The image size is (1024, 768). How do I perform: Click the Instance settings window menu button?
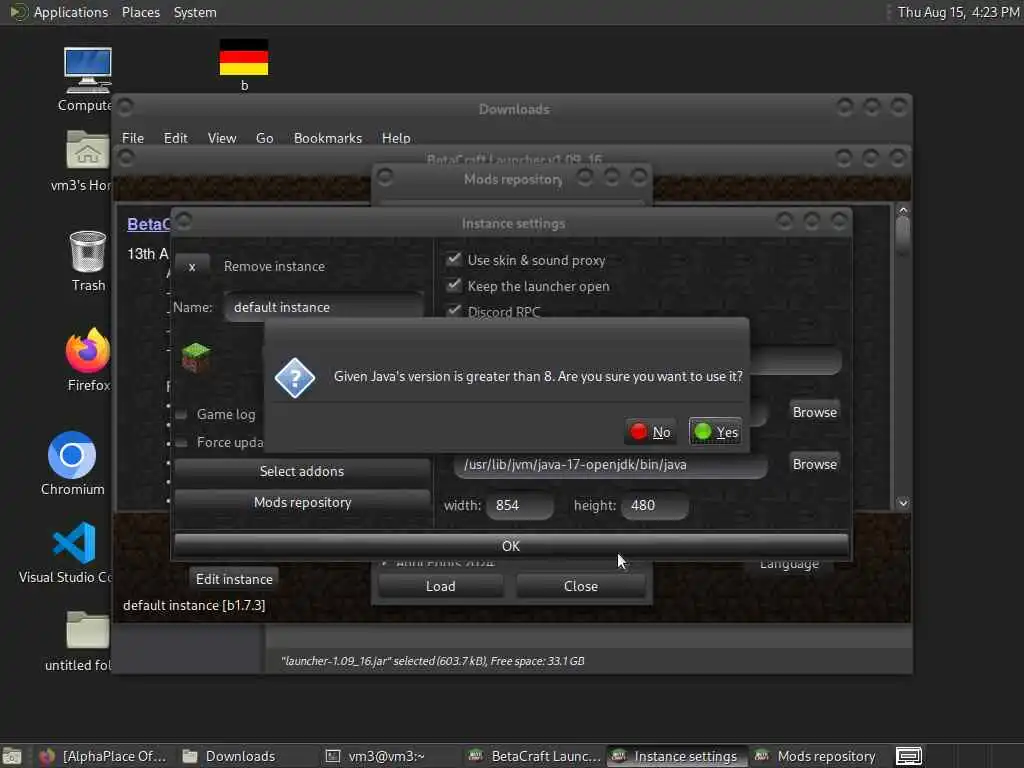(x=184, y=221)
